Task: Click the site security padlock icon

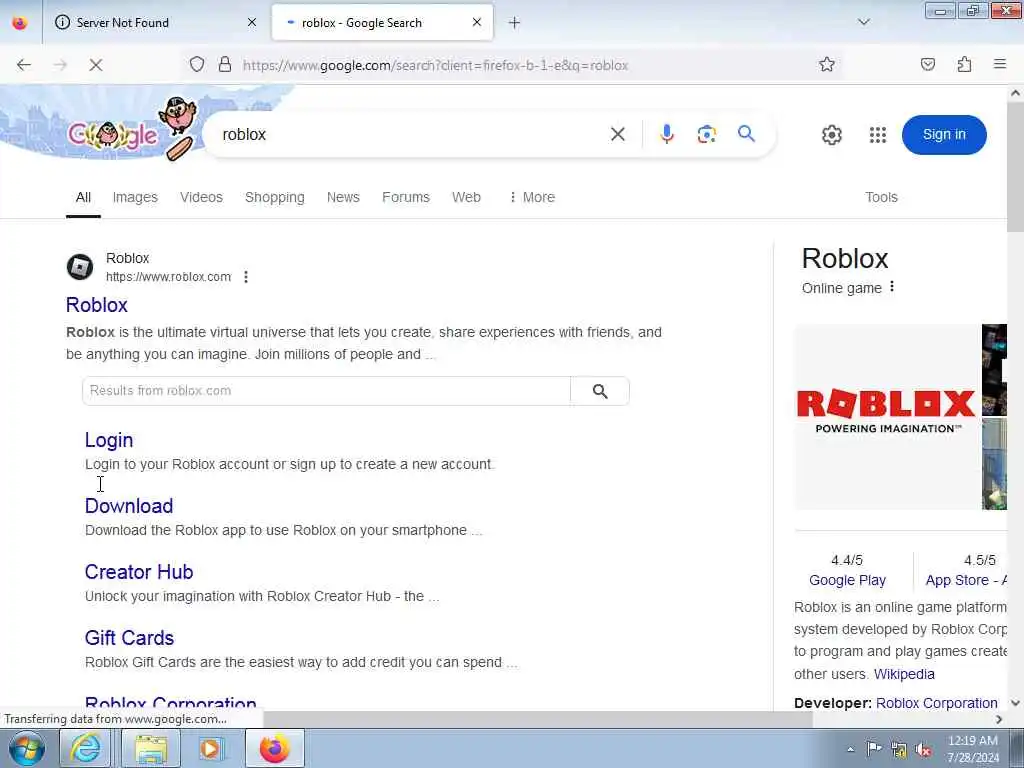Action: click(x=225, y=65)
